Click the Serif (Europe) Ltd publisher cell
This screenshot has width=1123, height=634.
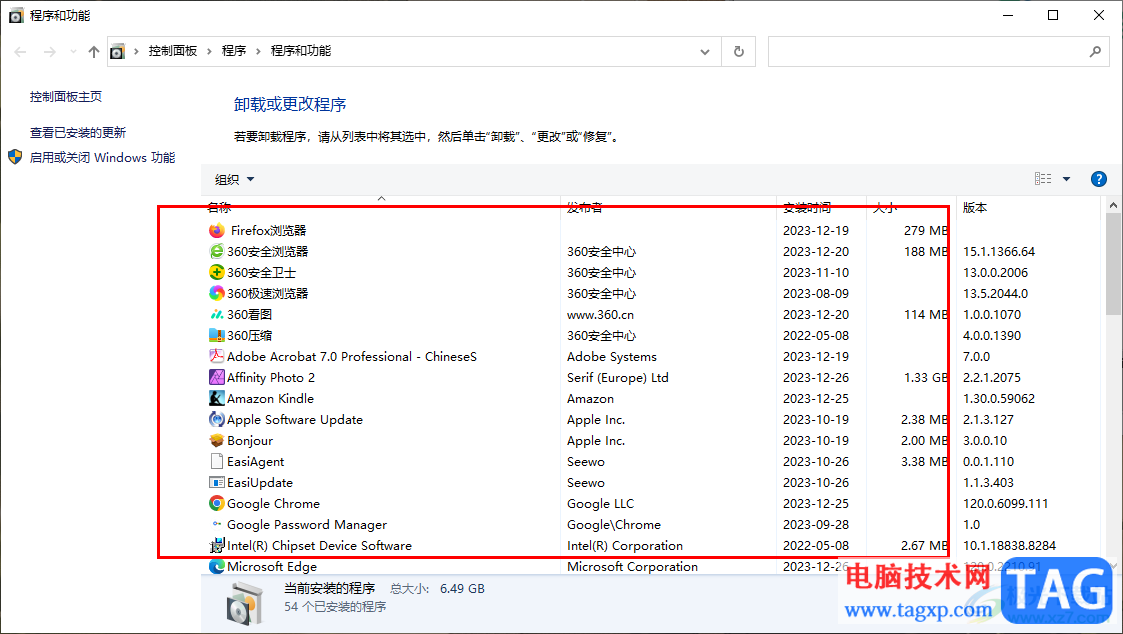618,378
